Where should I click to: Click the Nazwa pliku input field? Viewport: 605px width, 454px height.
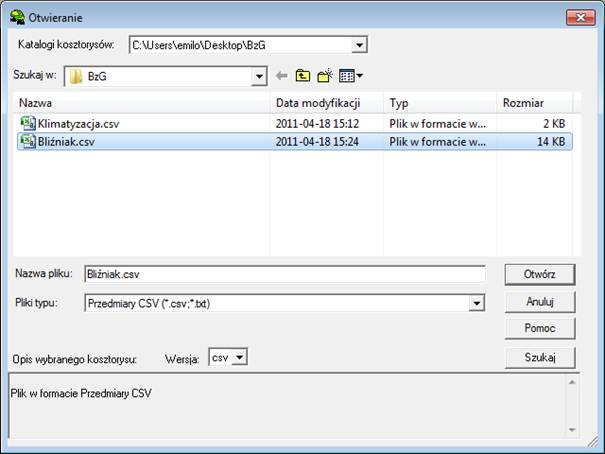284,274
